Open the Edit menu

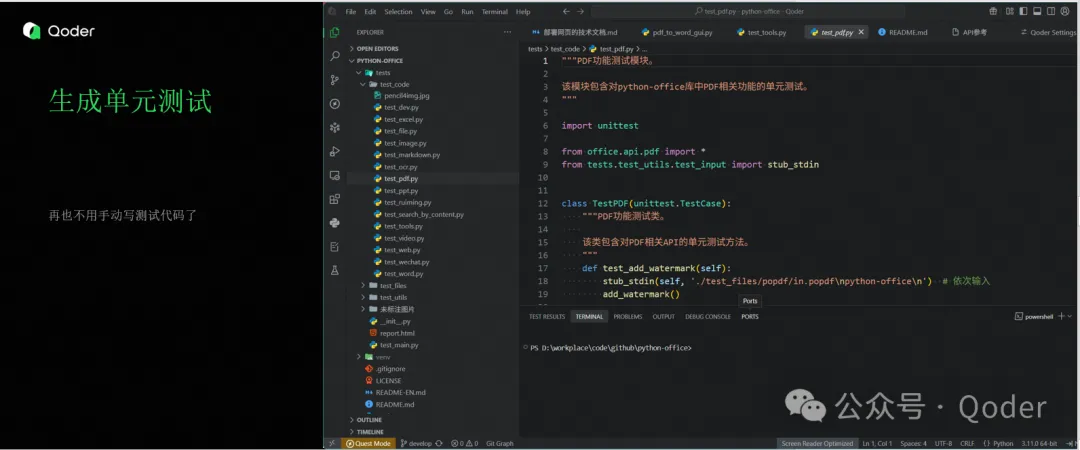point(371,12)
